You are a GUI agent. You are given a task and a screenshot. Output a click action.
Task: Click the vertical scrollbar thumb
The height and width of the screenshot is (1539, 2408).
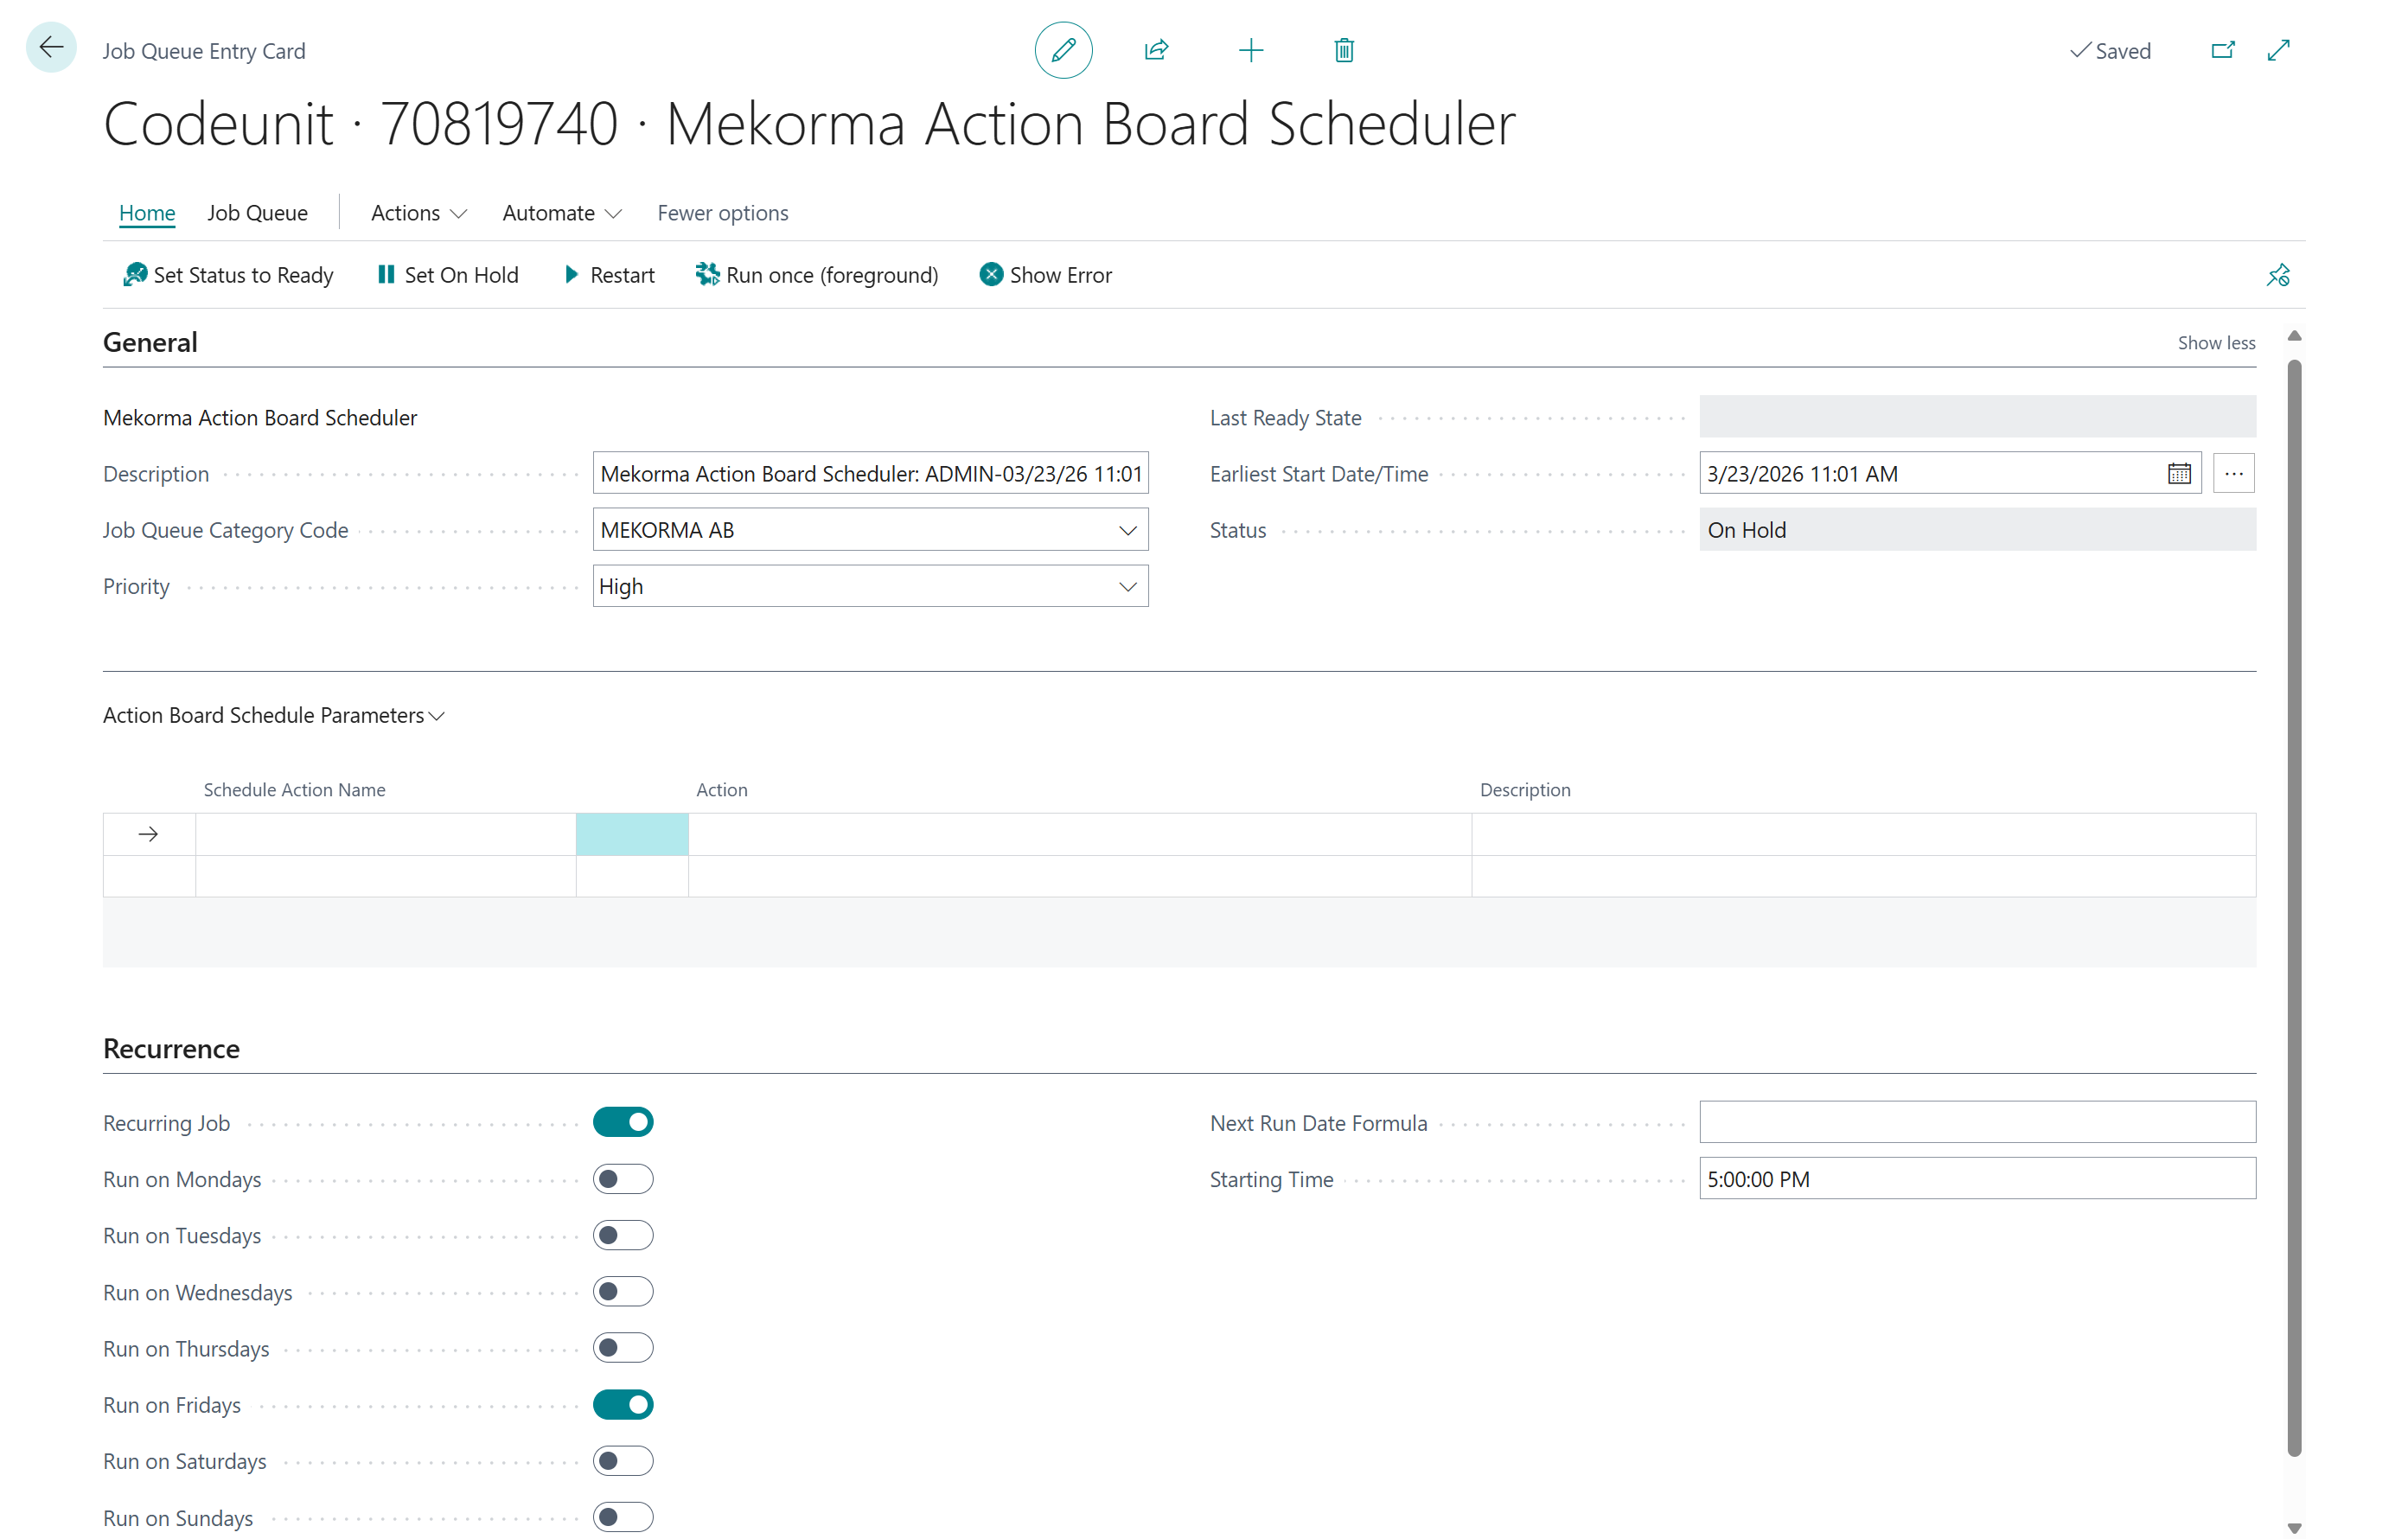2294,907
